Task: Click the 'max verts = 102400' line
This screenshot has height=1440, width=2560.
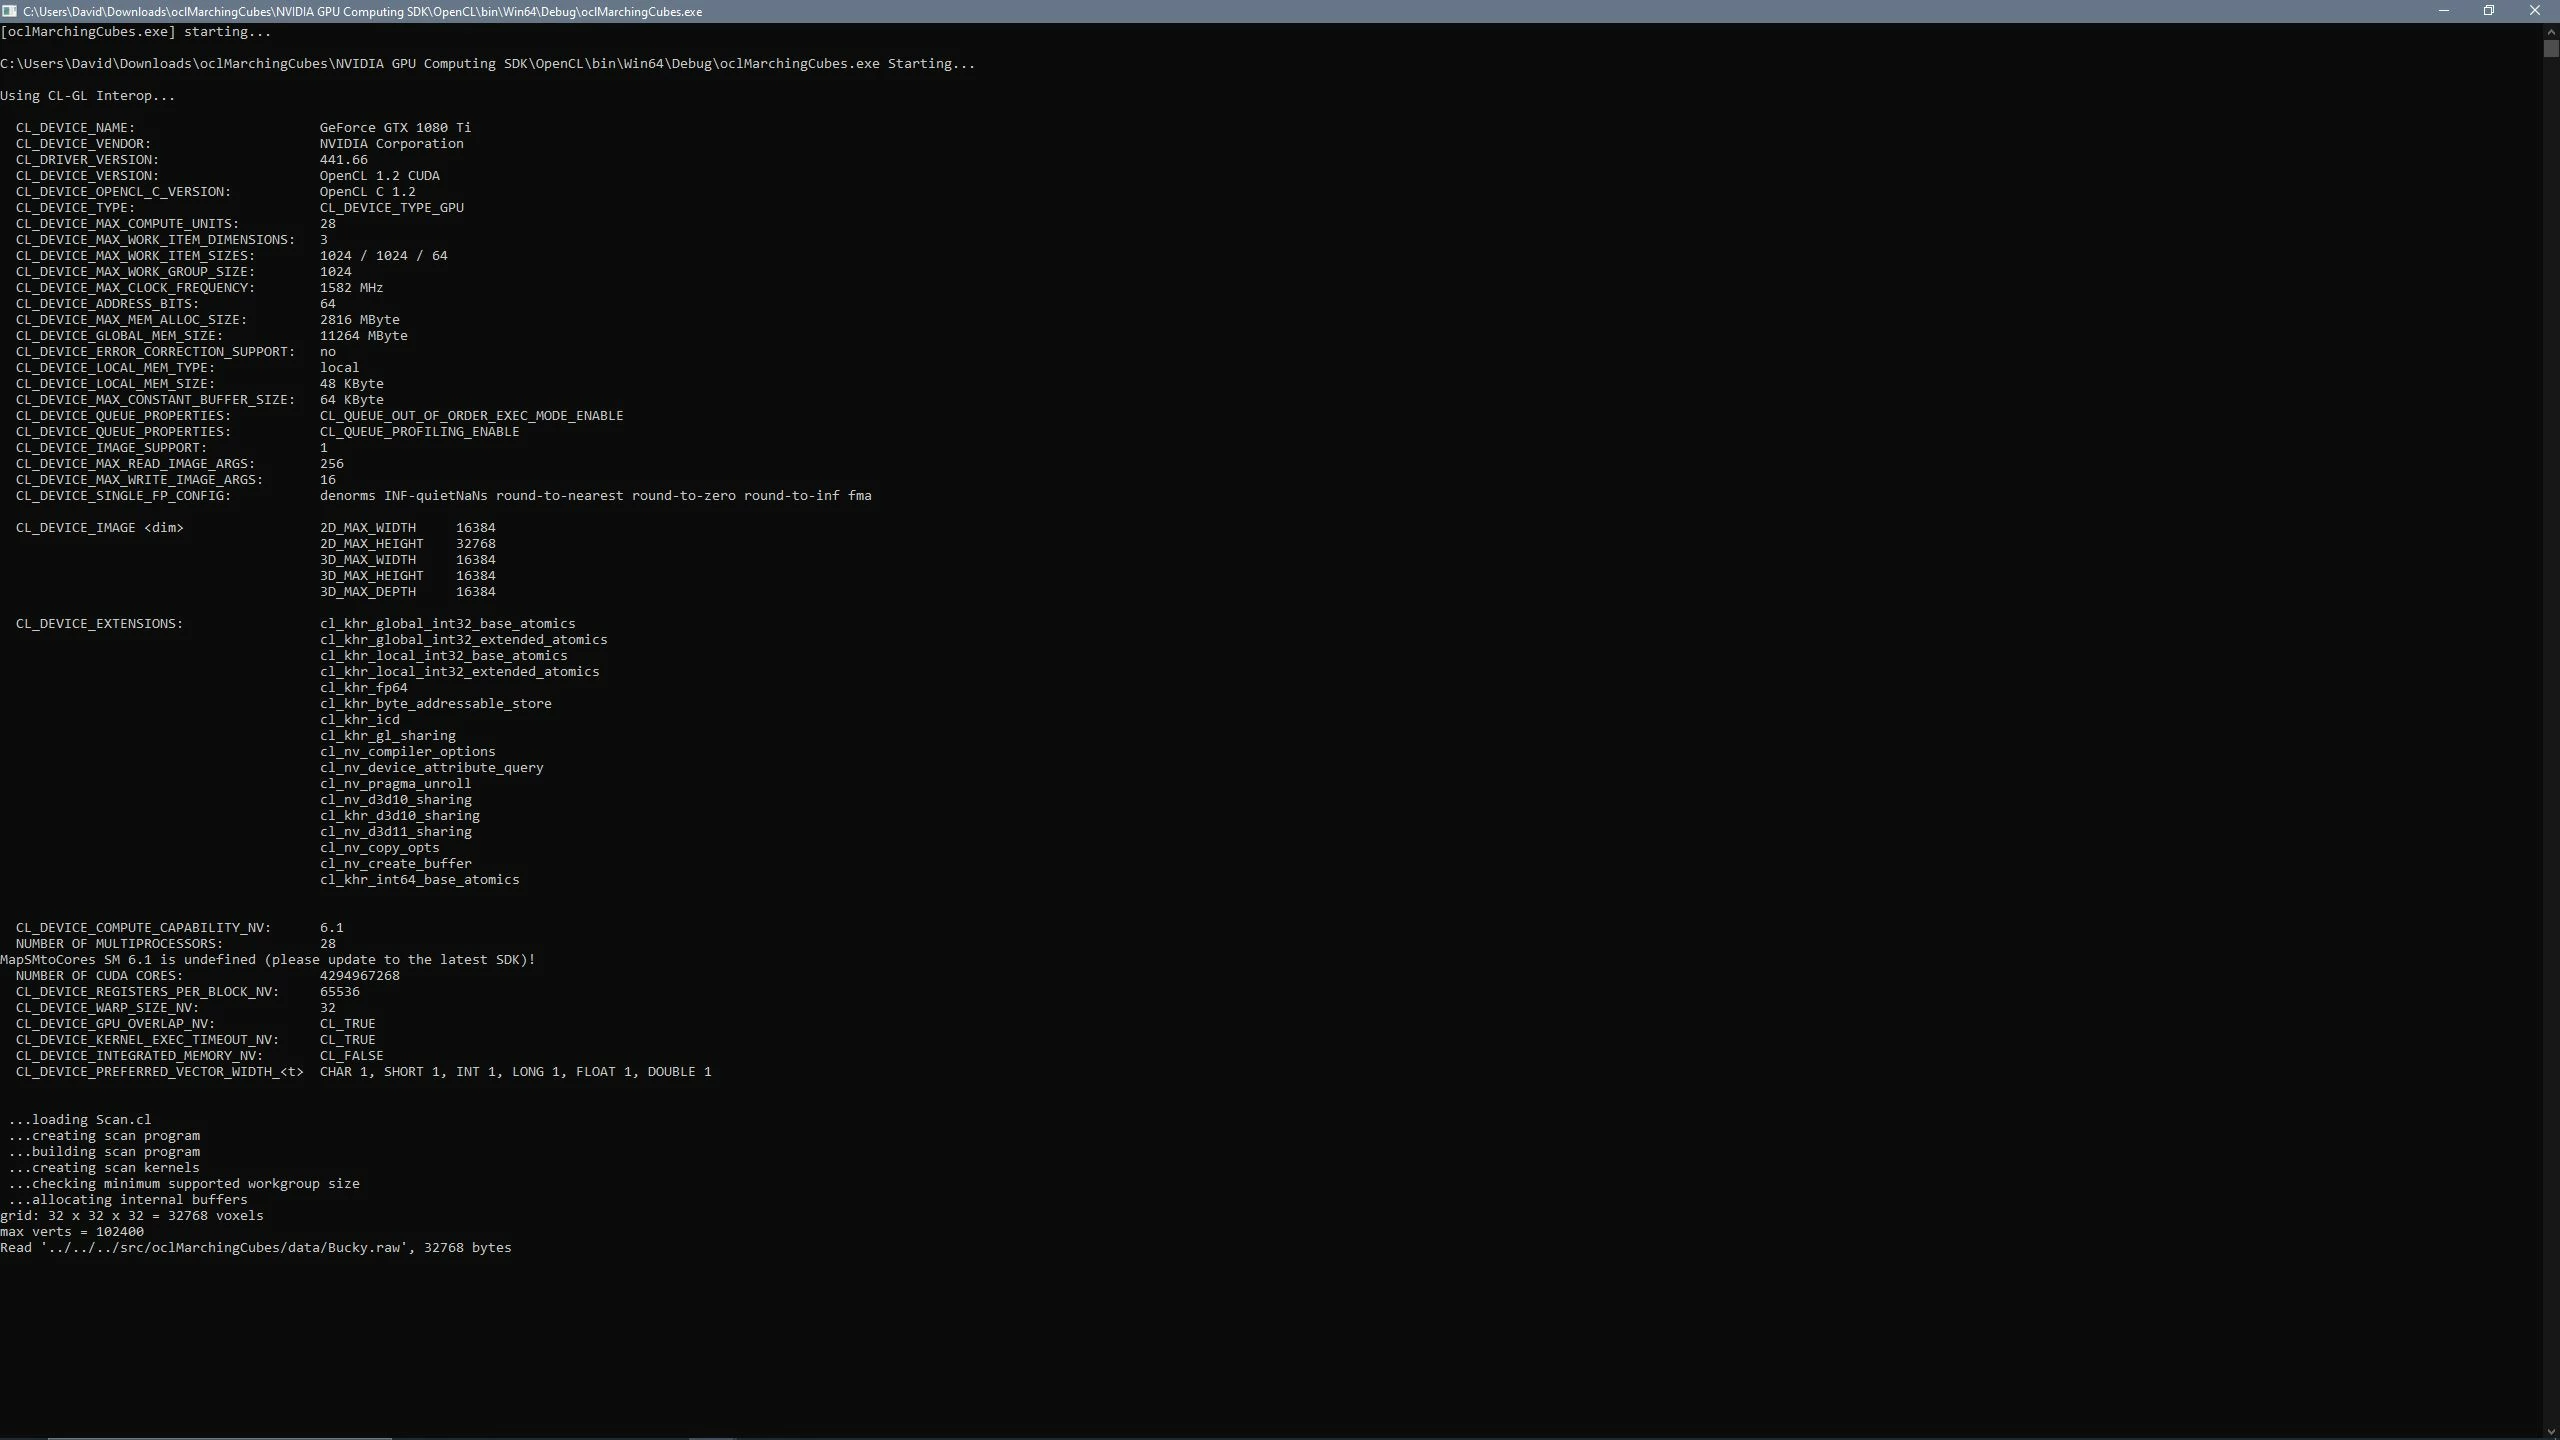Action: tap(72, 1232)
